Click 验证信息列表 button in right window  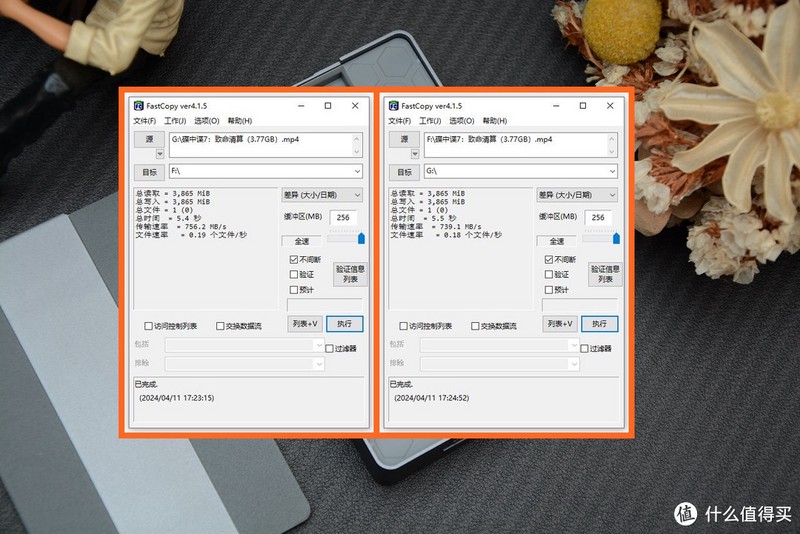pos(605,274)
